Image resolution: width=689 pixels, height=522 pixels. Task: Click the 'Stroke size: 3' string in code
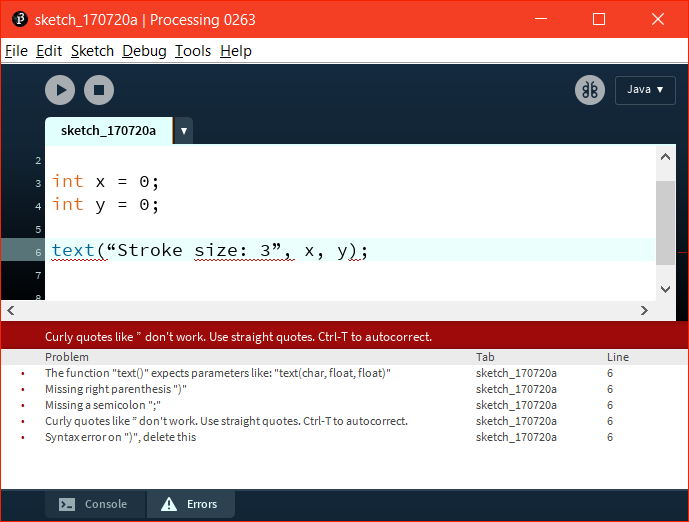(194, 250)
